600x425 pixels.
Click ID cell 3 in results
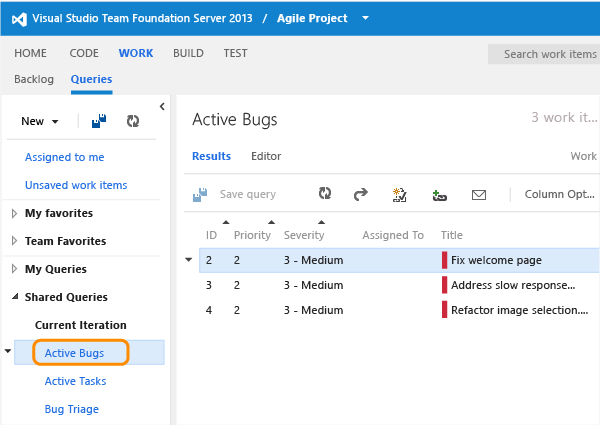[209, 285]
